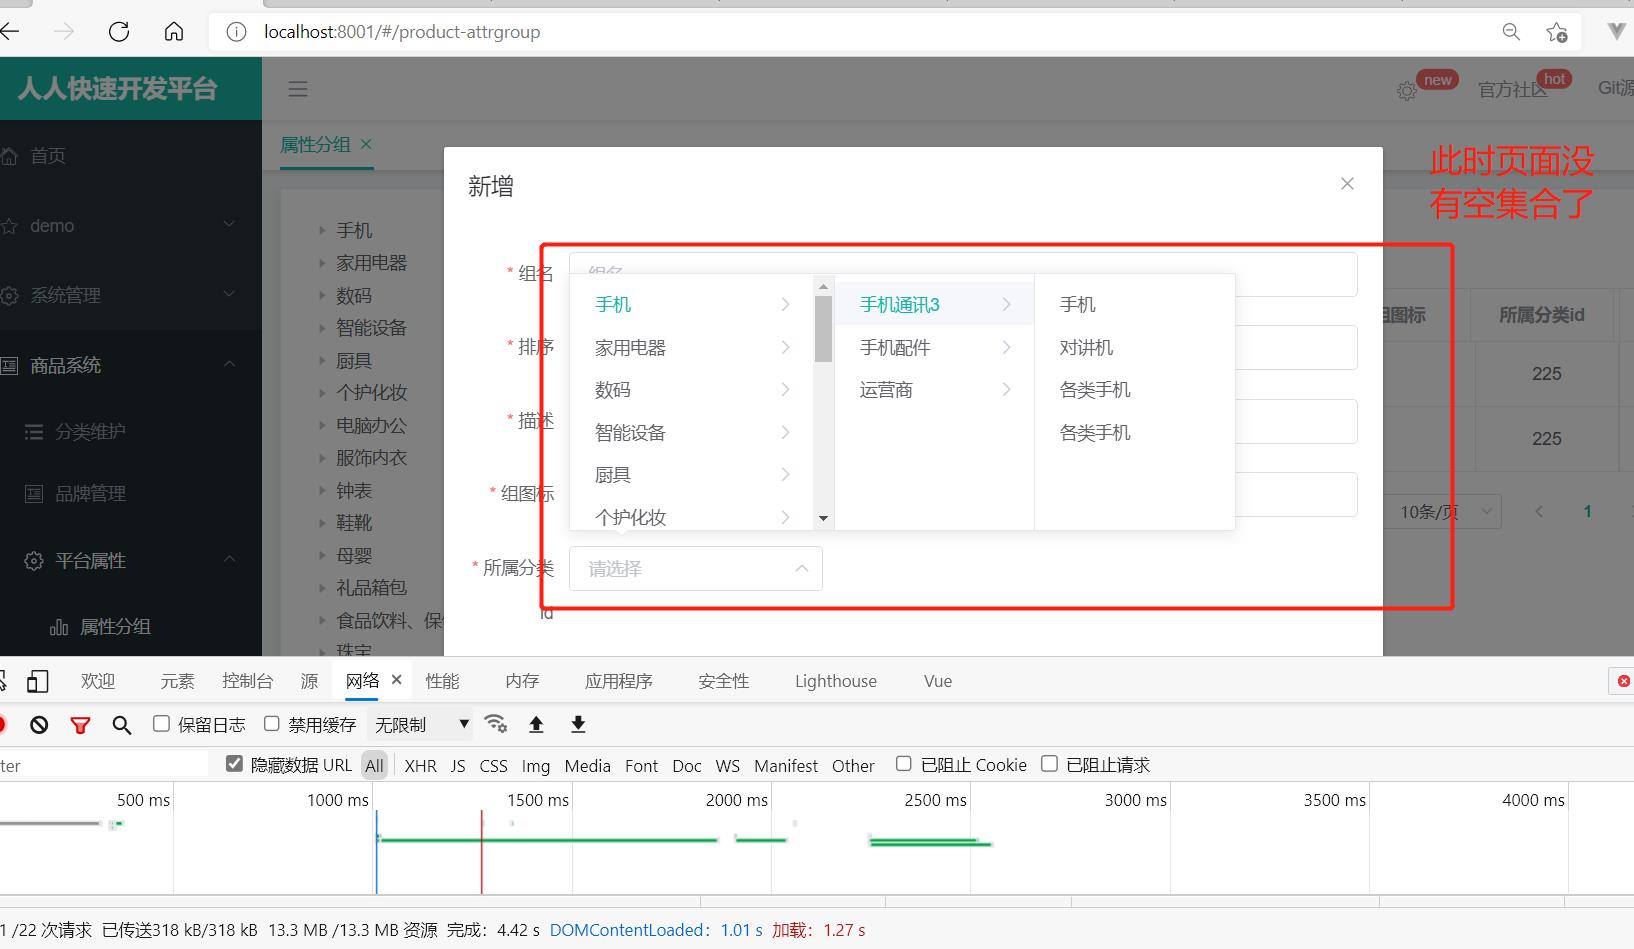This screenshot has height=949, width=1634.
Task: Switch to 性能 DevTools tab
Action: click(x=442, y=681)
